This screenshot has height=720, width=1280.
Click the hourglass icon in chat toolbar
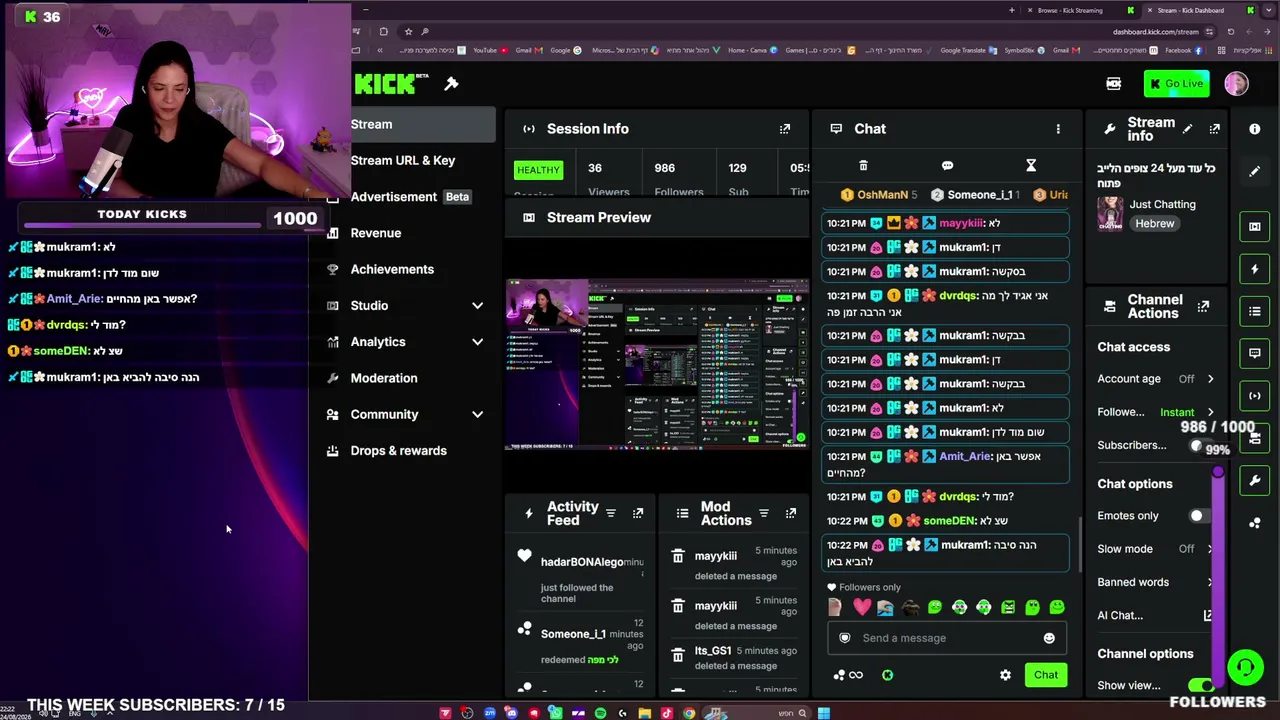point(1031,166)
